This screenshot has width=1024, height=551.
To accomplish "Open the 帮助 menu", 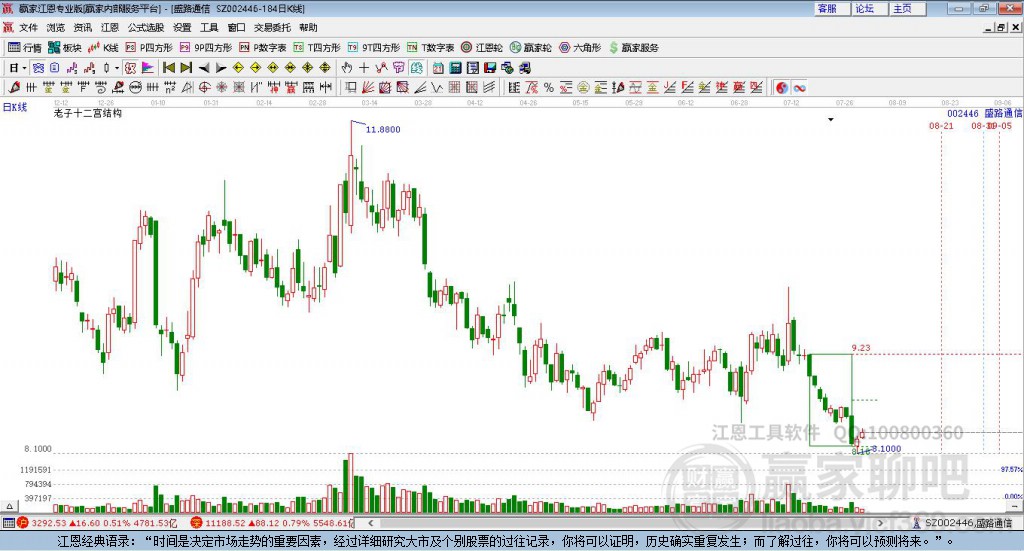I will 308,27.
